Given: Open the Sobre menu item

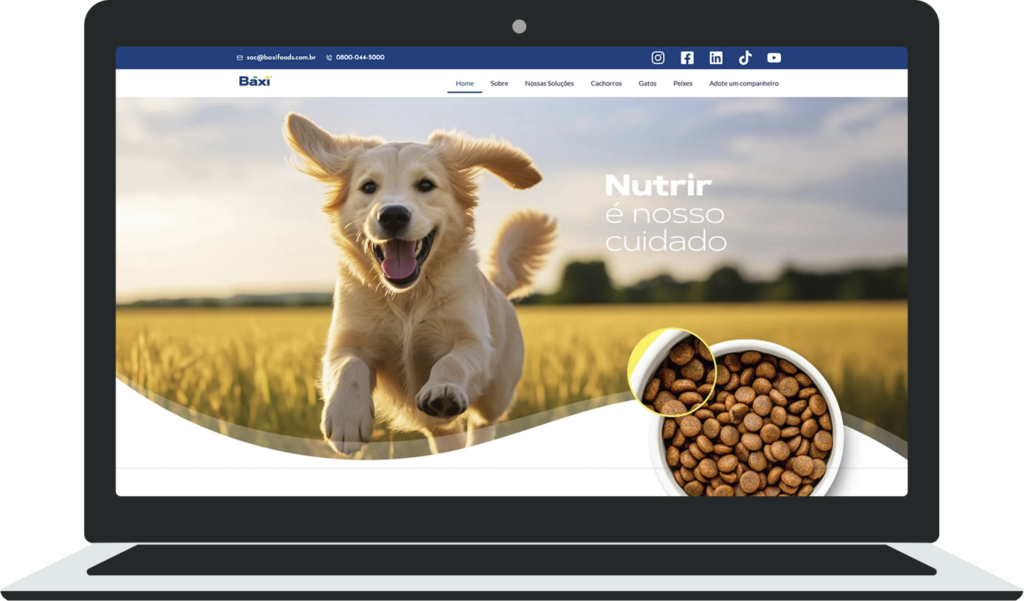Looking at the screenshot, I should point(499,83).
